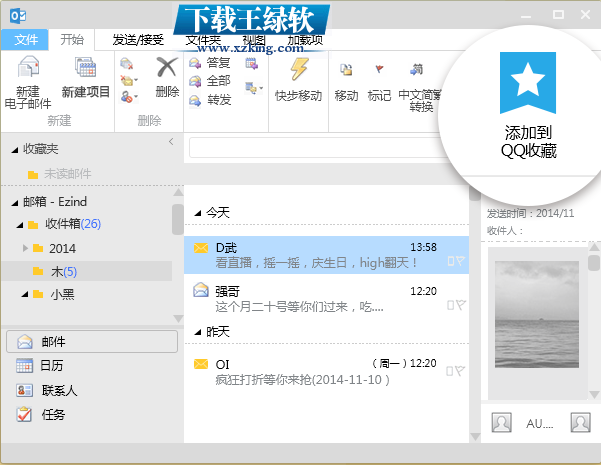Click folder pane scroll down arrow
This screenshot has width=601, height=465.
[x=178, y=319]
